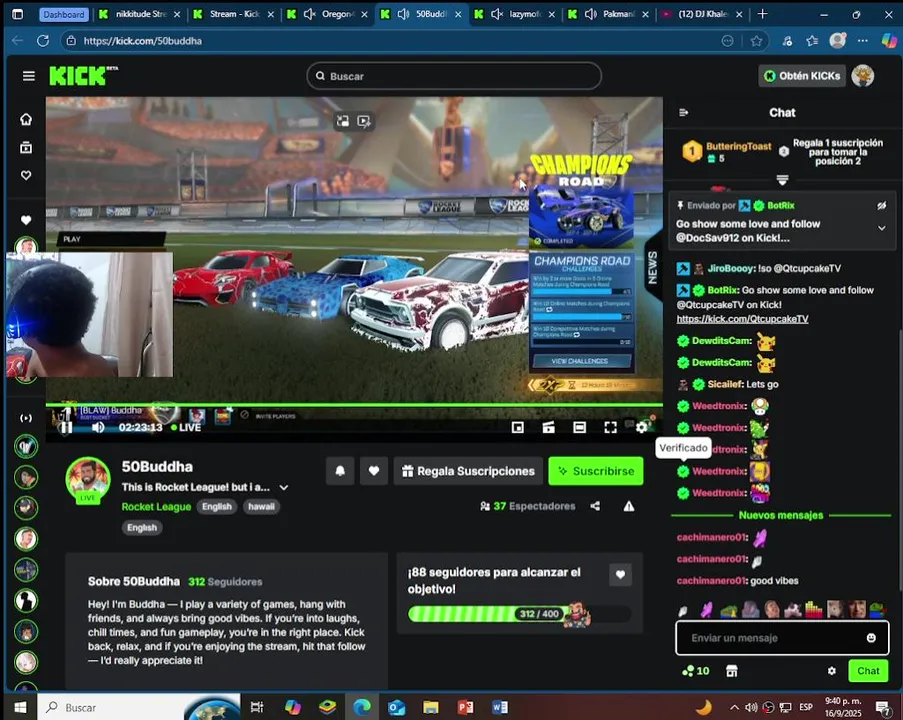Viewport: 903px width, 720px height.
Task: Open the Rocket League category link
Action: (156, 506)
